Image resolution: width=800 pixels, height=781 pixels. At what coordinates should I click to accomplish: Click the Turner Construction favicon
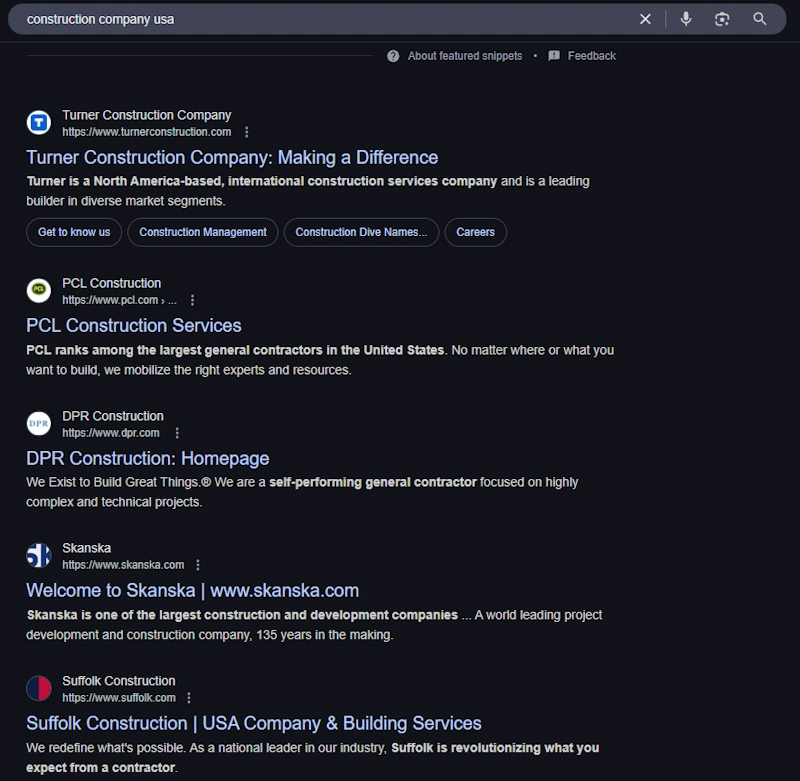(39, 122)
